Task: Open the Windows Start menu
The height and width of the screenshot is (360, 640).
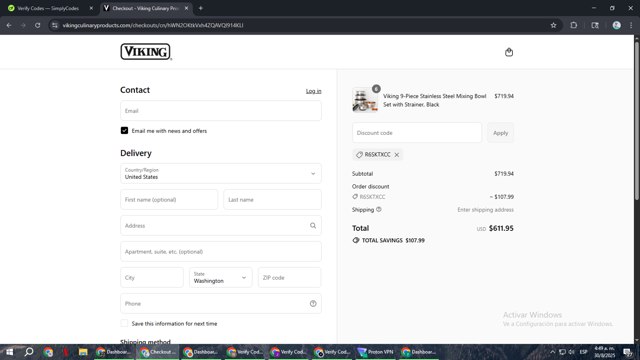Action: click(x=9, y=352)
